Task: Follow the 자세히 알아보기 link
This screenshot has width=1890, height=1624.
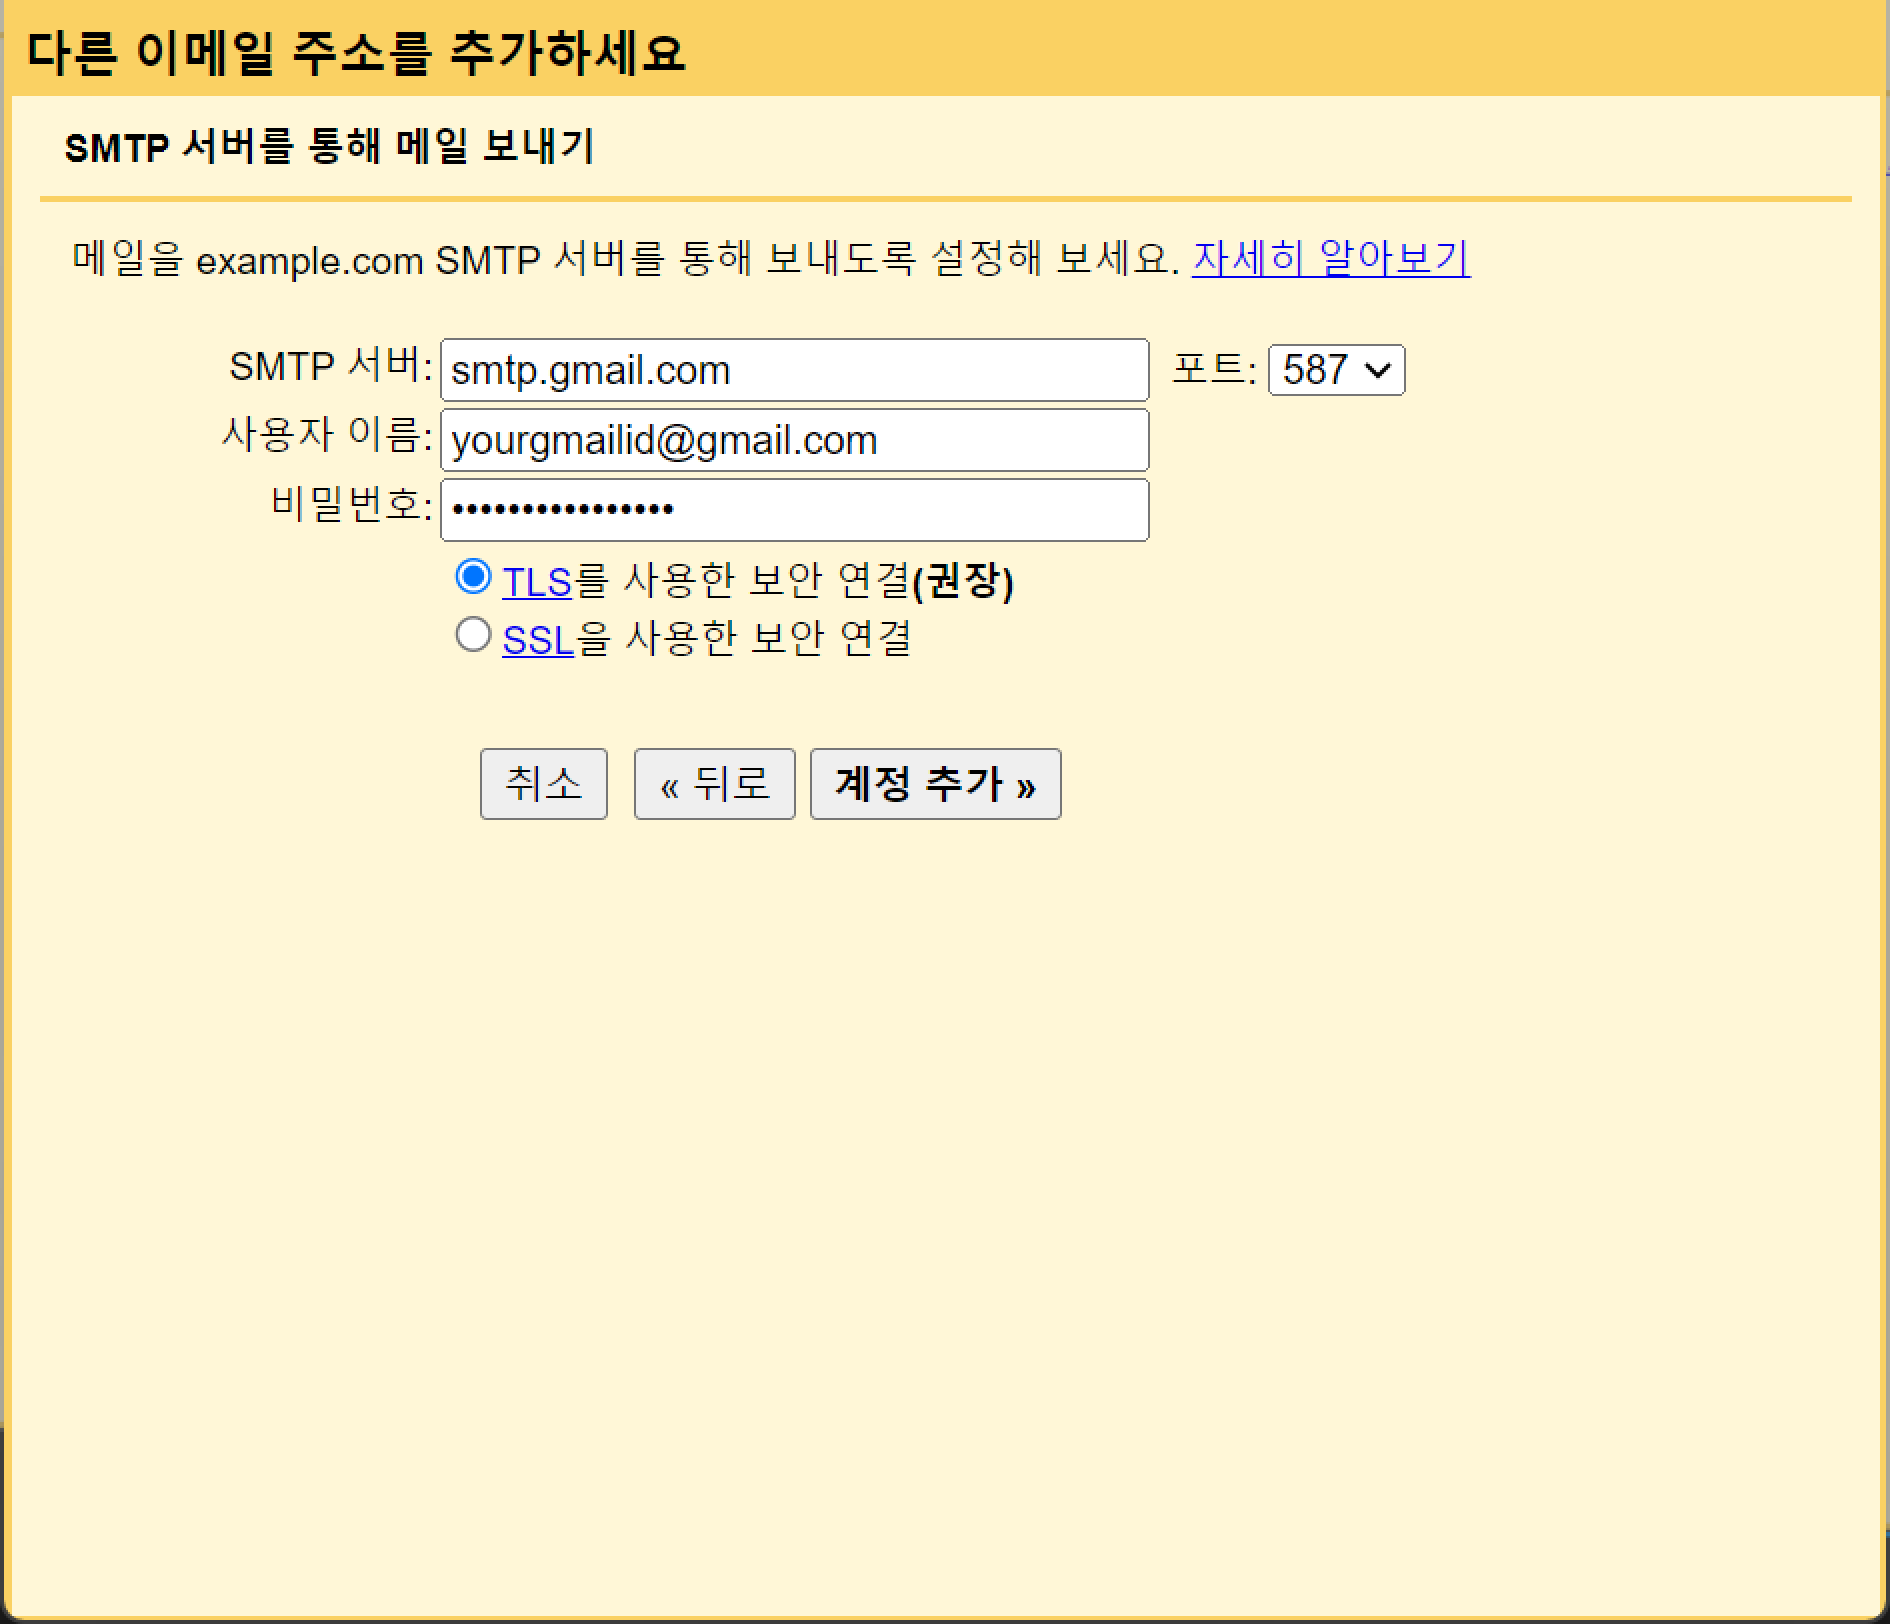Action: (x=1330, y=259)
